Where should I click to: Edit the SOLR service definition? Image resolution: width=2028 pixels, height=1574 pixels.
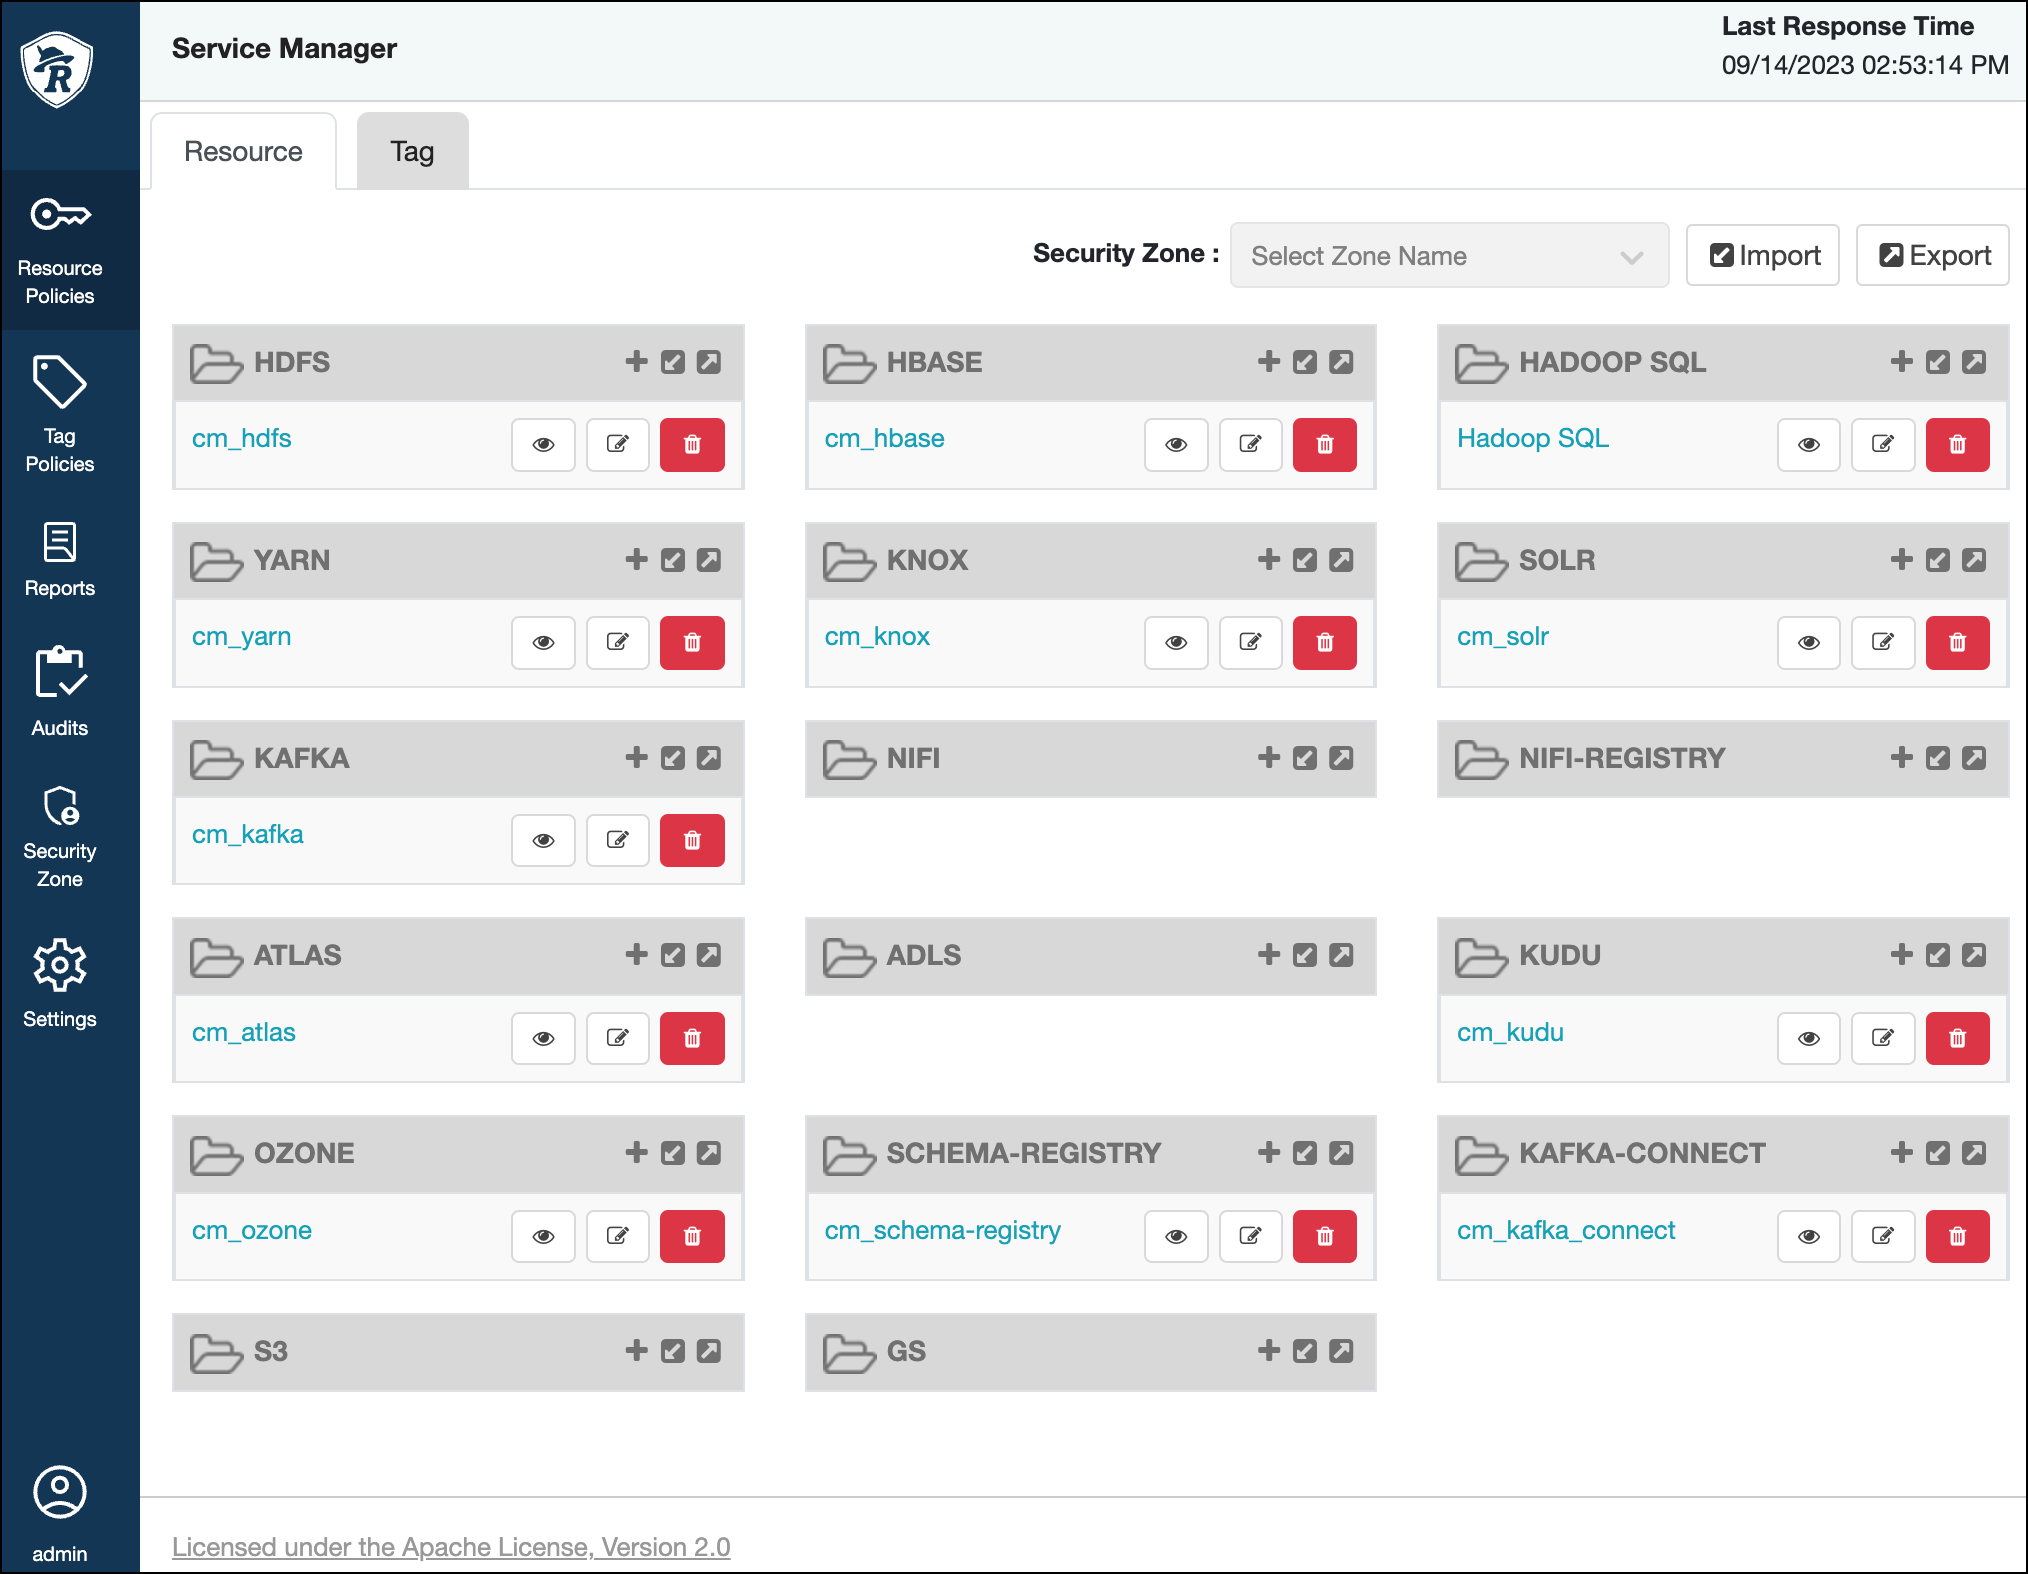point(1883,643)
